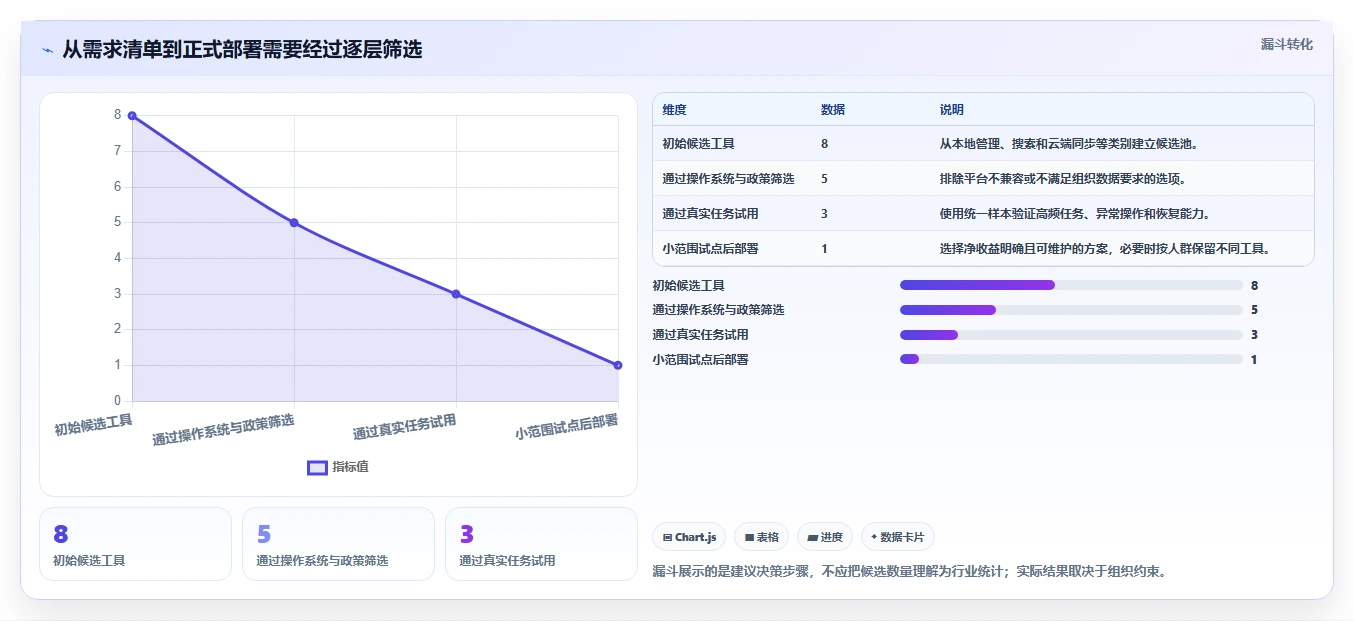Click the x-axis label 通过操作系统与政策筛选 in the chart
Viewport: 1354px width, 621px height.
[x=223, y=429]
